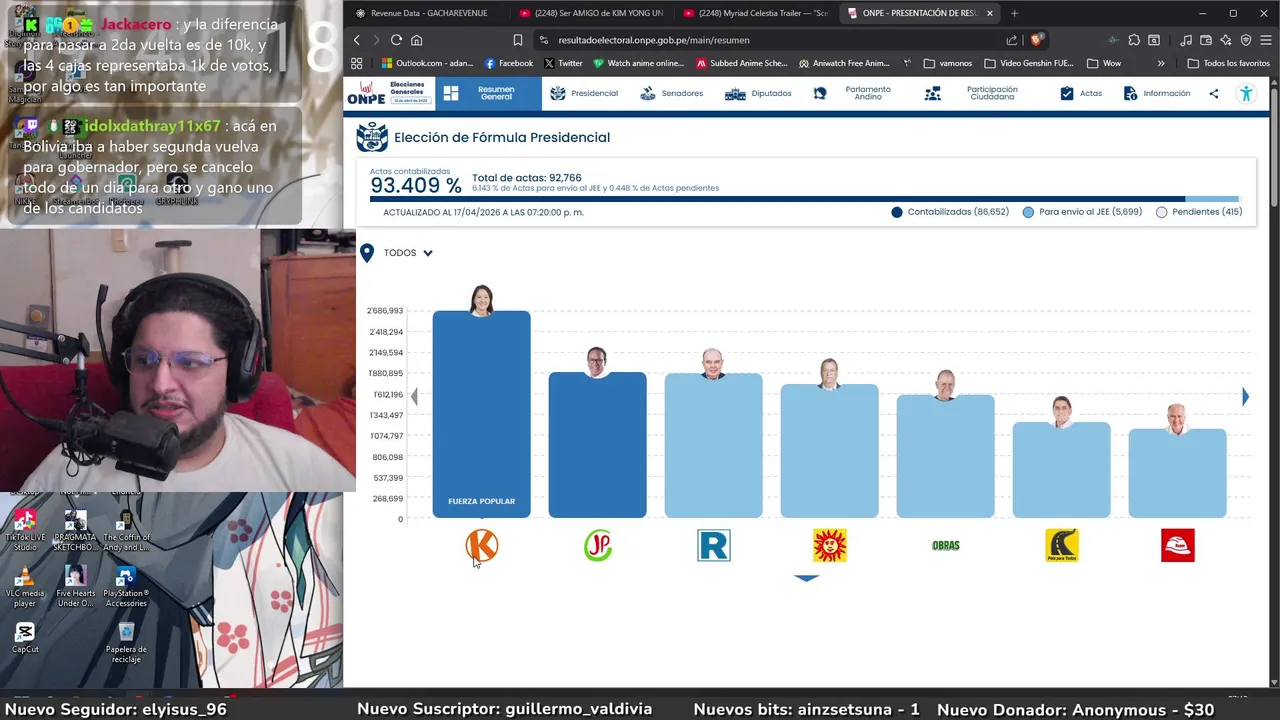Screen dimensions: 1280x720
Task: Click the Pendientes legend circle
Action: [x=1161, y=212]
